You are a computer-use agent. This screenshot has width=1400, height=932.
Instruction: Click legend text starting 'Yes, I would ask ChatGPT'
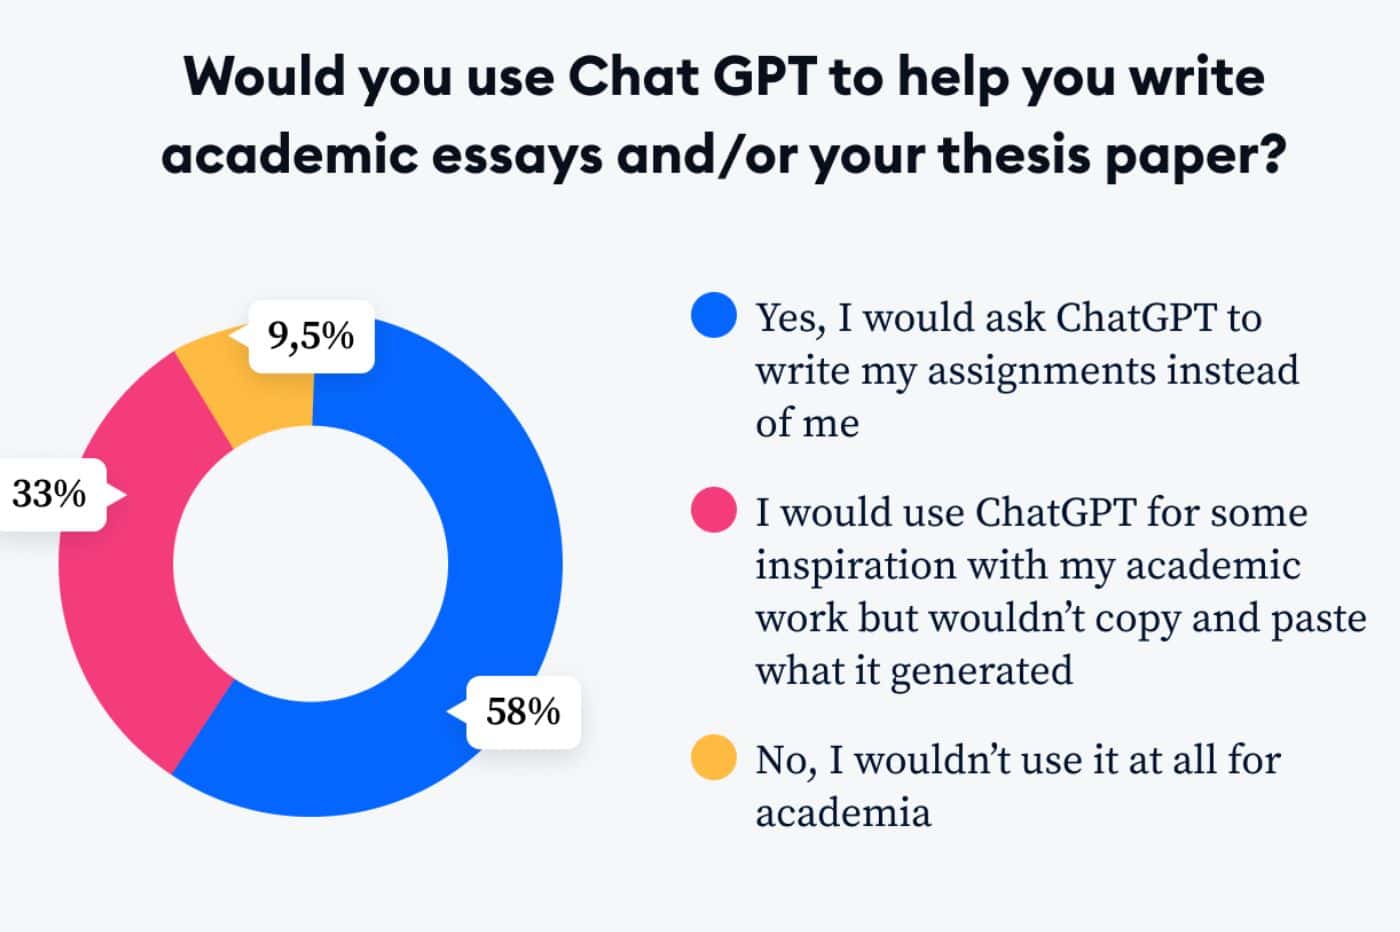click(1008, 318)
